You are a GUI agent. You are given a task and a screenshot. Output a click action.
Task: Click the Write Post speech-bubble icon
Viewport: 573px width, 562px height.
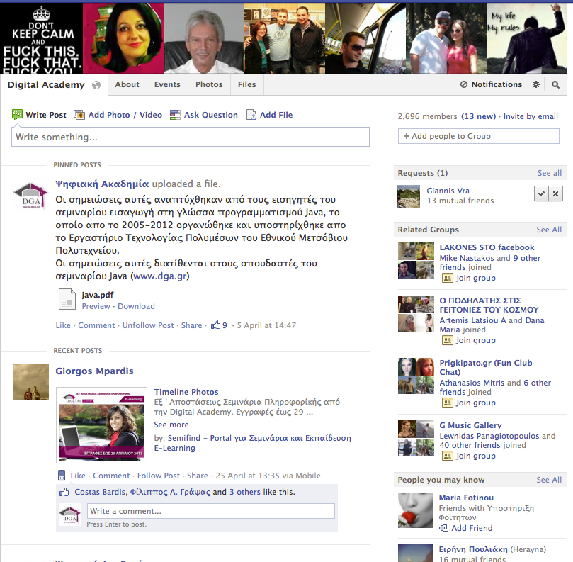tap(17, 114)
